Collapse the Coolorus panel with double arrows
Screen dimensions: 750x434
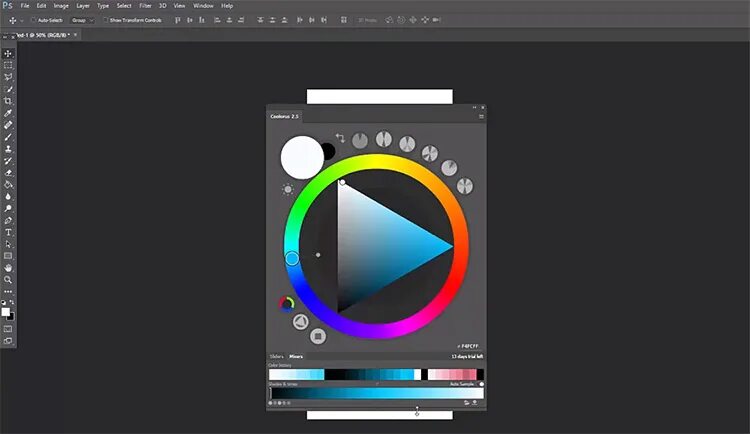click(474, 107)
